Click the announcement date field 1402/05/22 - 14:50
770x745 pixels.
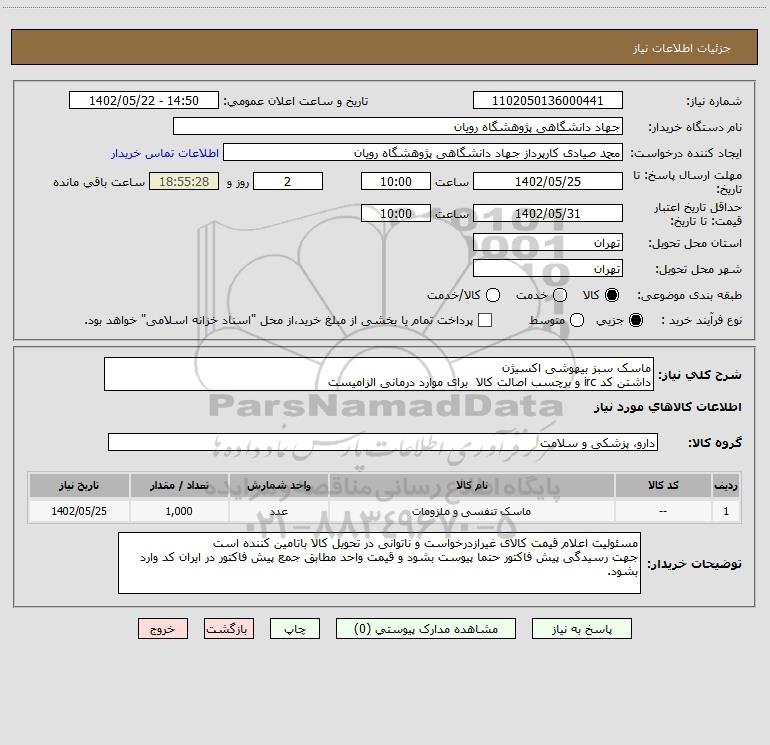(144, 100)
